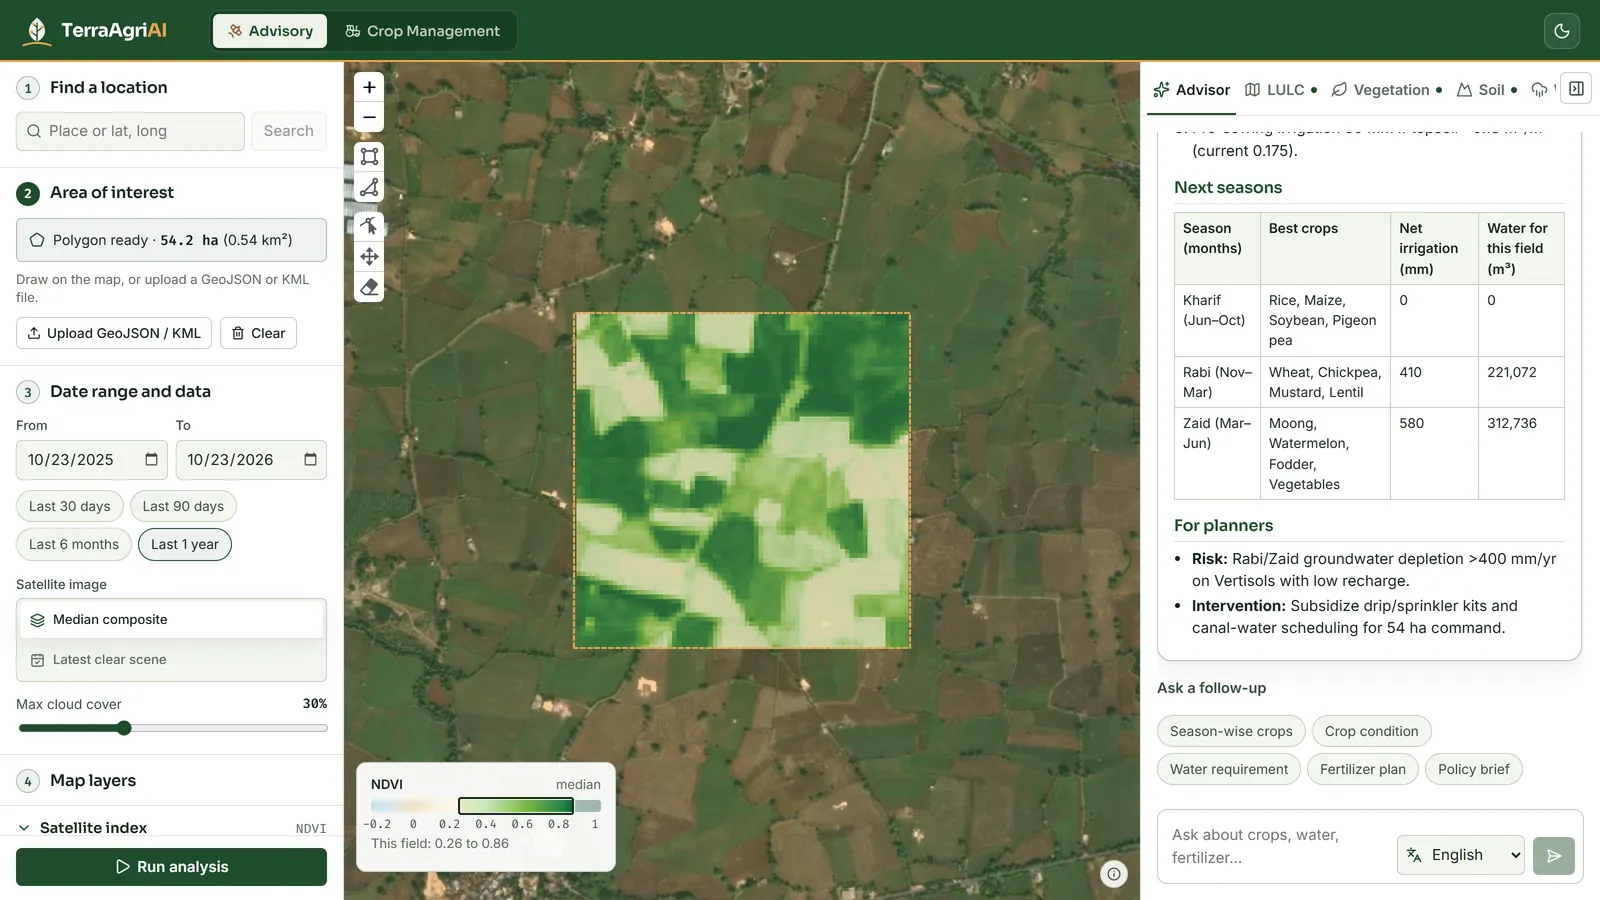Screen dimensions: 1600x900
Task: Click the TerraAgriAI leaf logo
Action: click(x=37, y=31)
